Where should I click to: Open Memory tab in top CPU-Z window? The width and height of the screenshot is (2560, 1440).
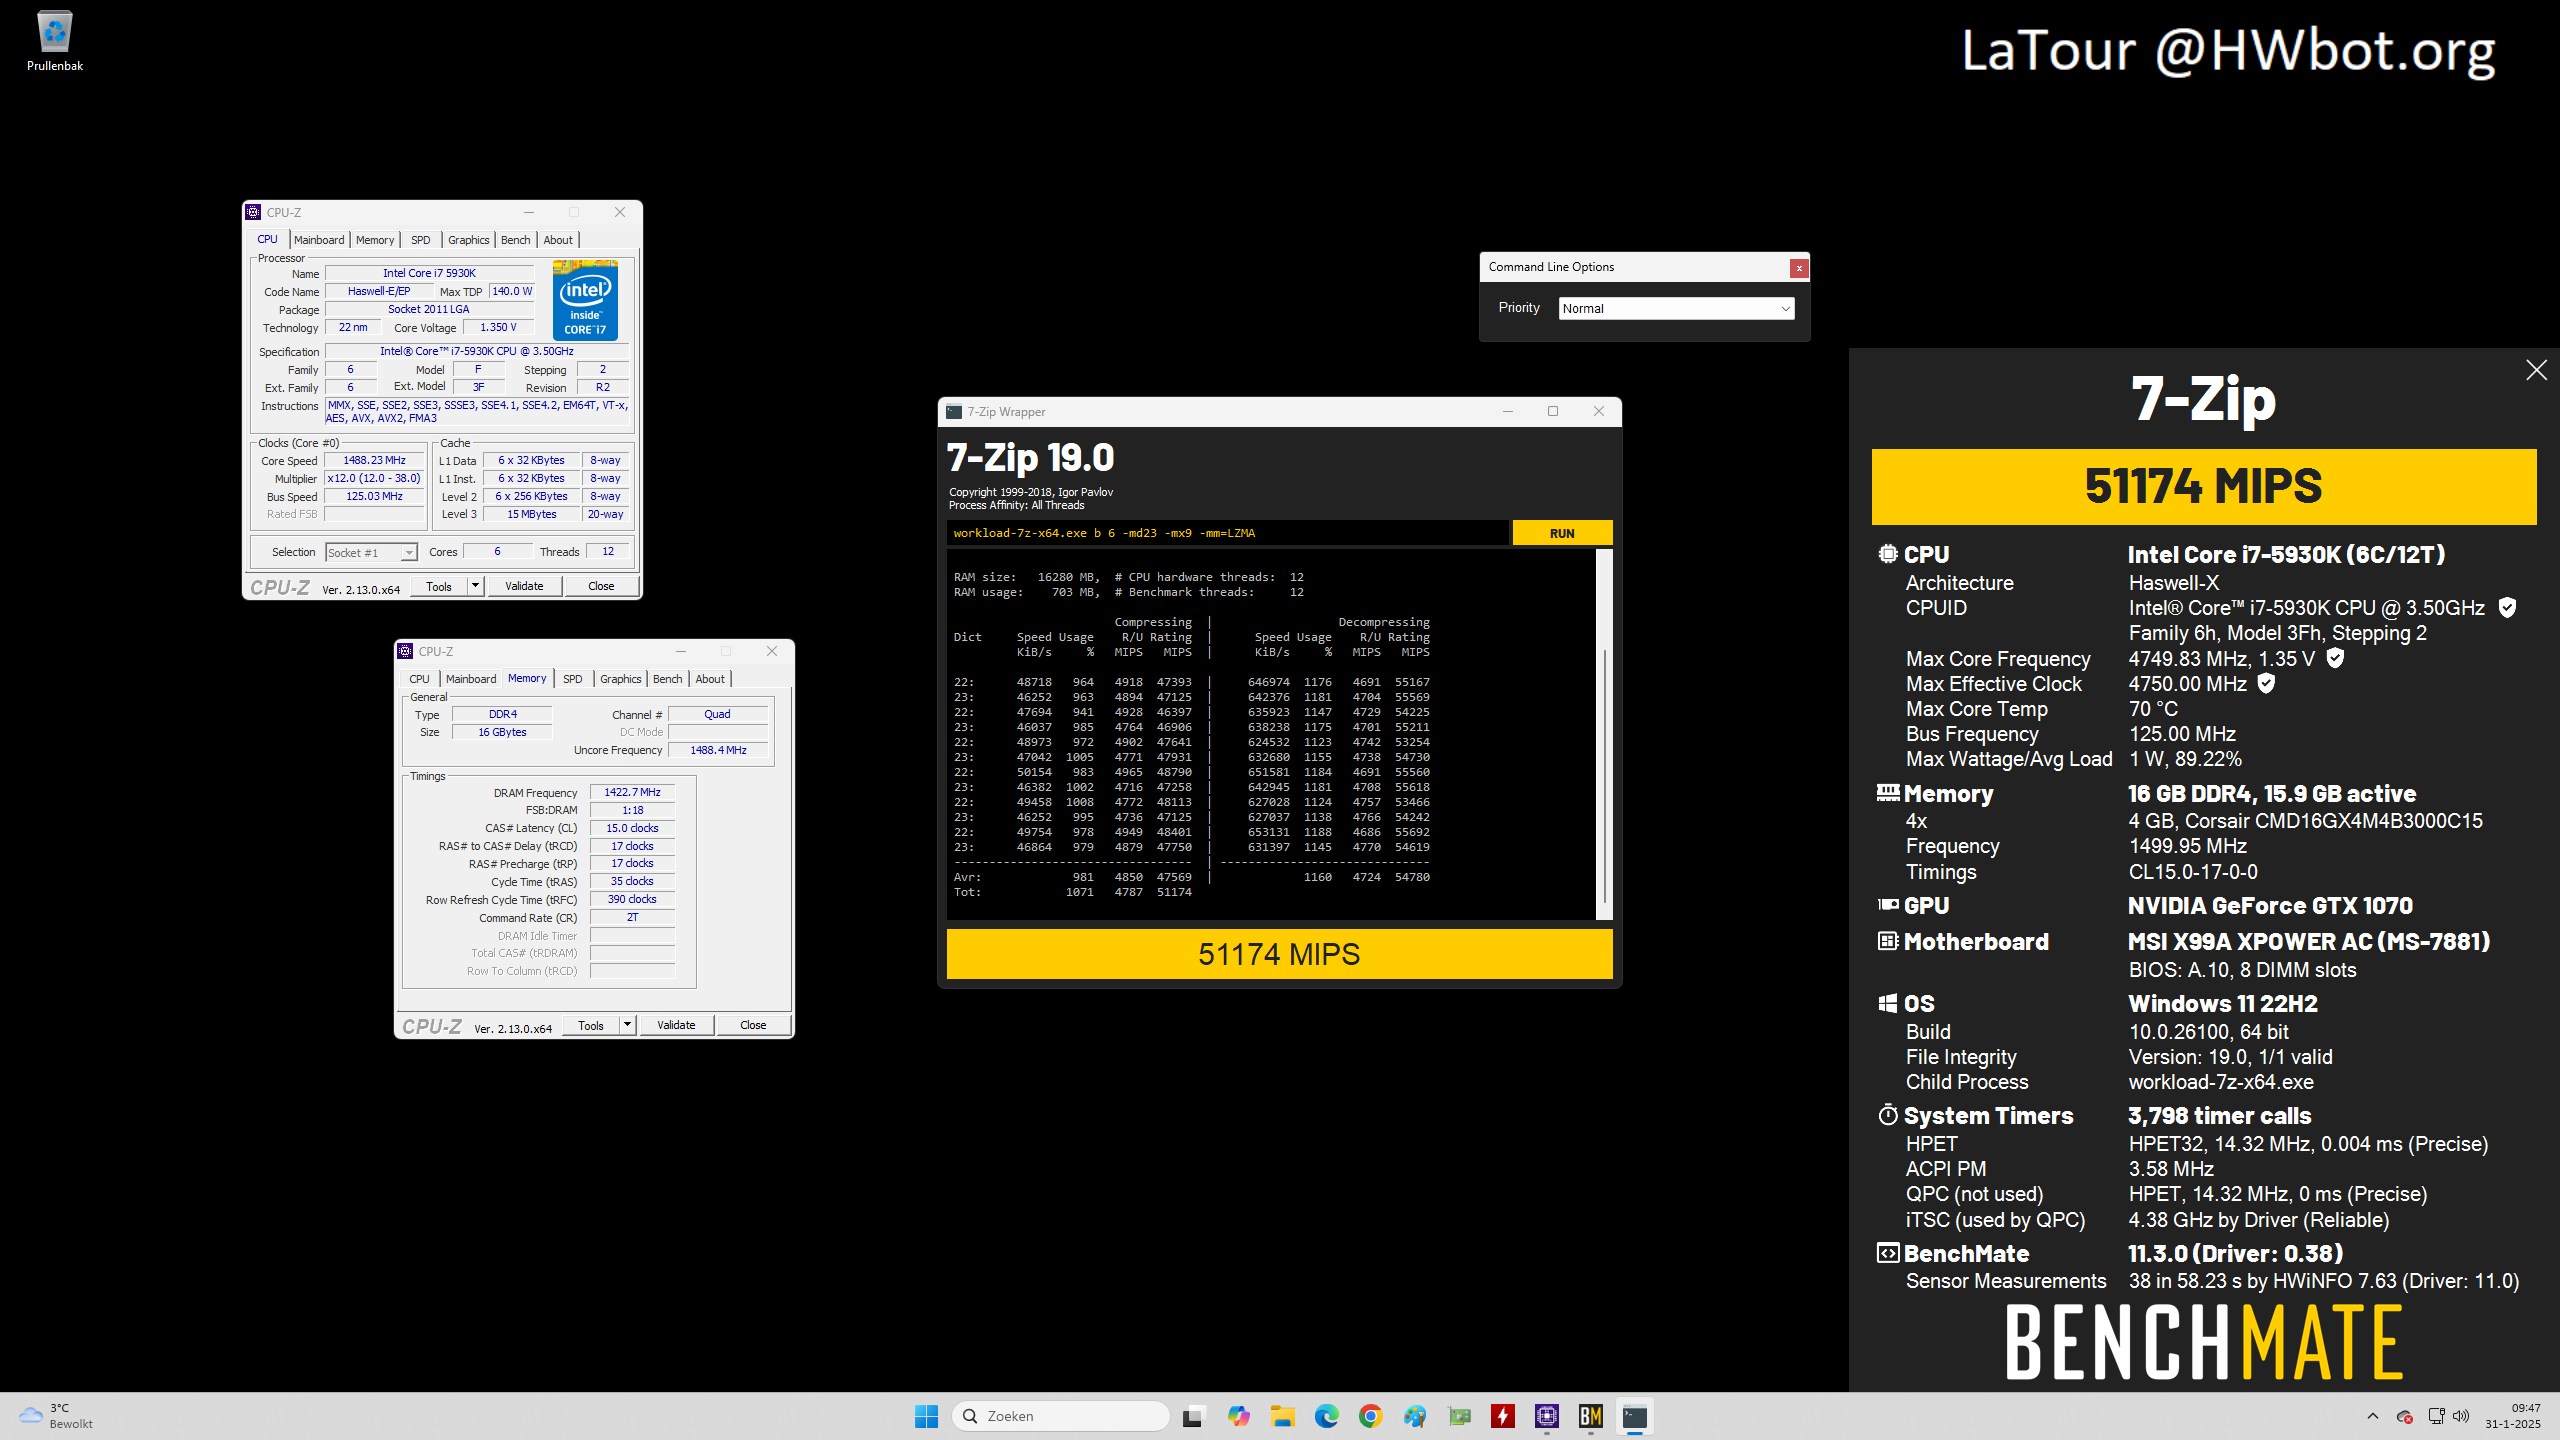(375, 240)
